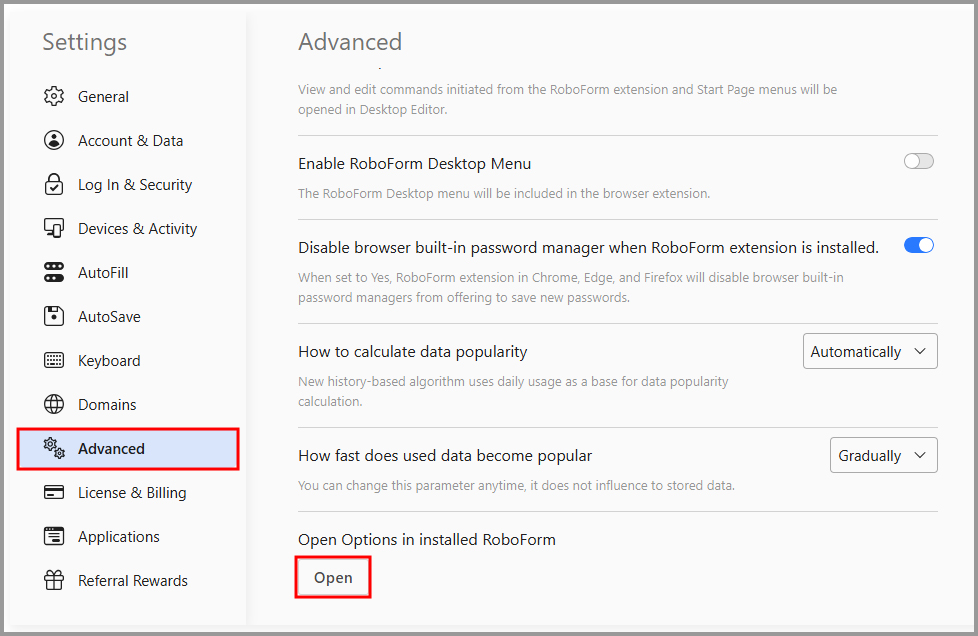Open the data popularity Automatically dropdown
The height and width of the screenshot is (636, 978).
coord(869,352)
